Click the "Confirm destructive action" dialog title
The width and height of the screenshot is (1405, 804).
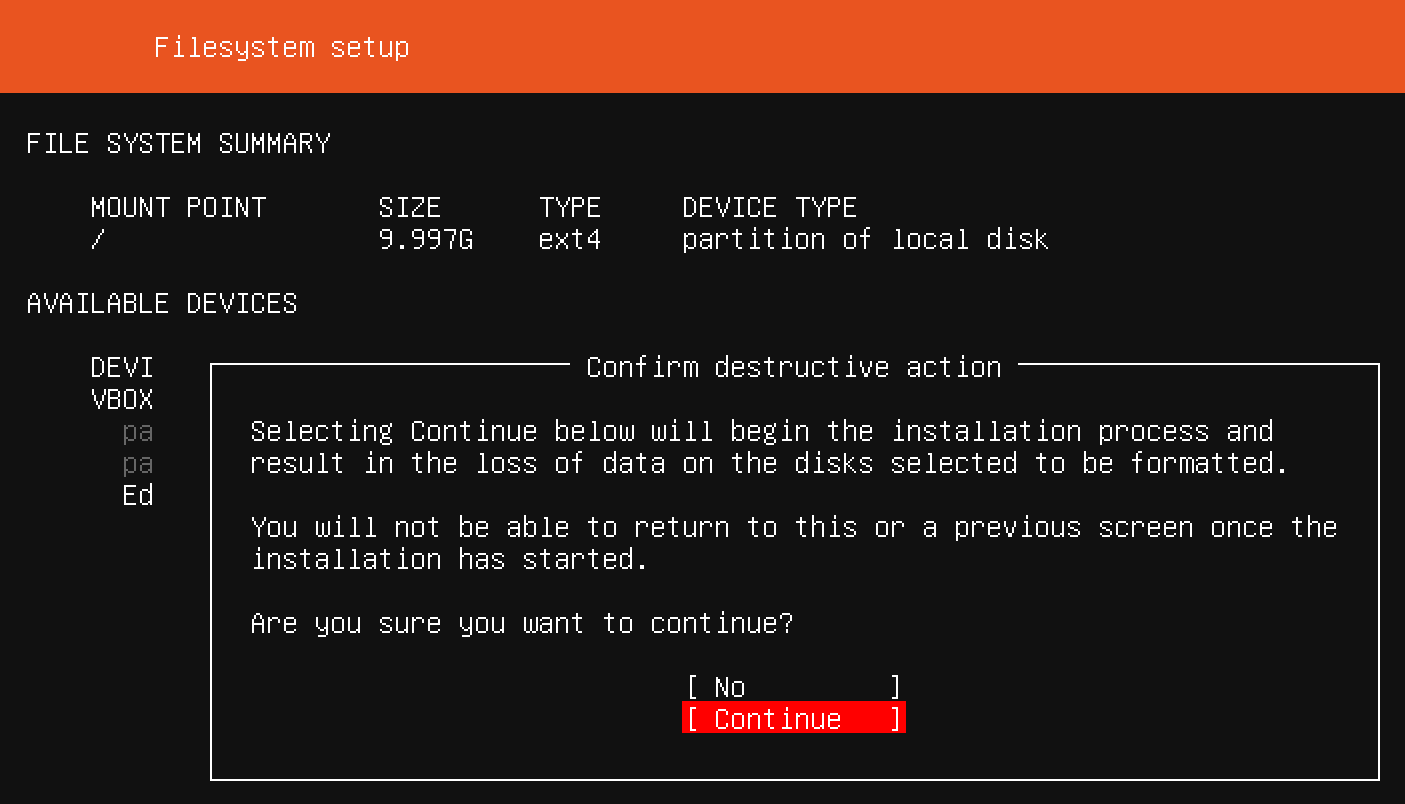point(793,367)
